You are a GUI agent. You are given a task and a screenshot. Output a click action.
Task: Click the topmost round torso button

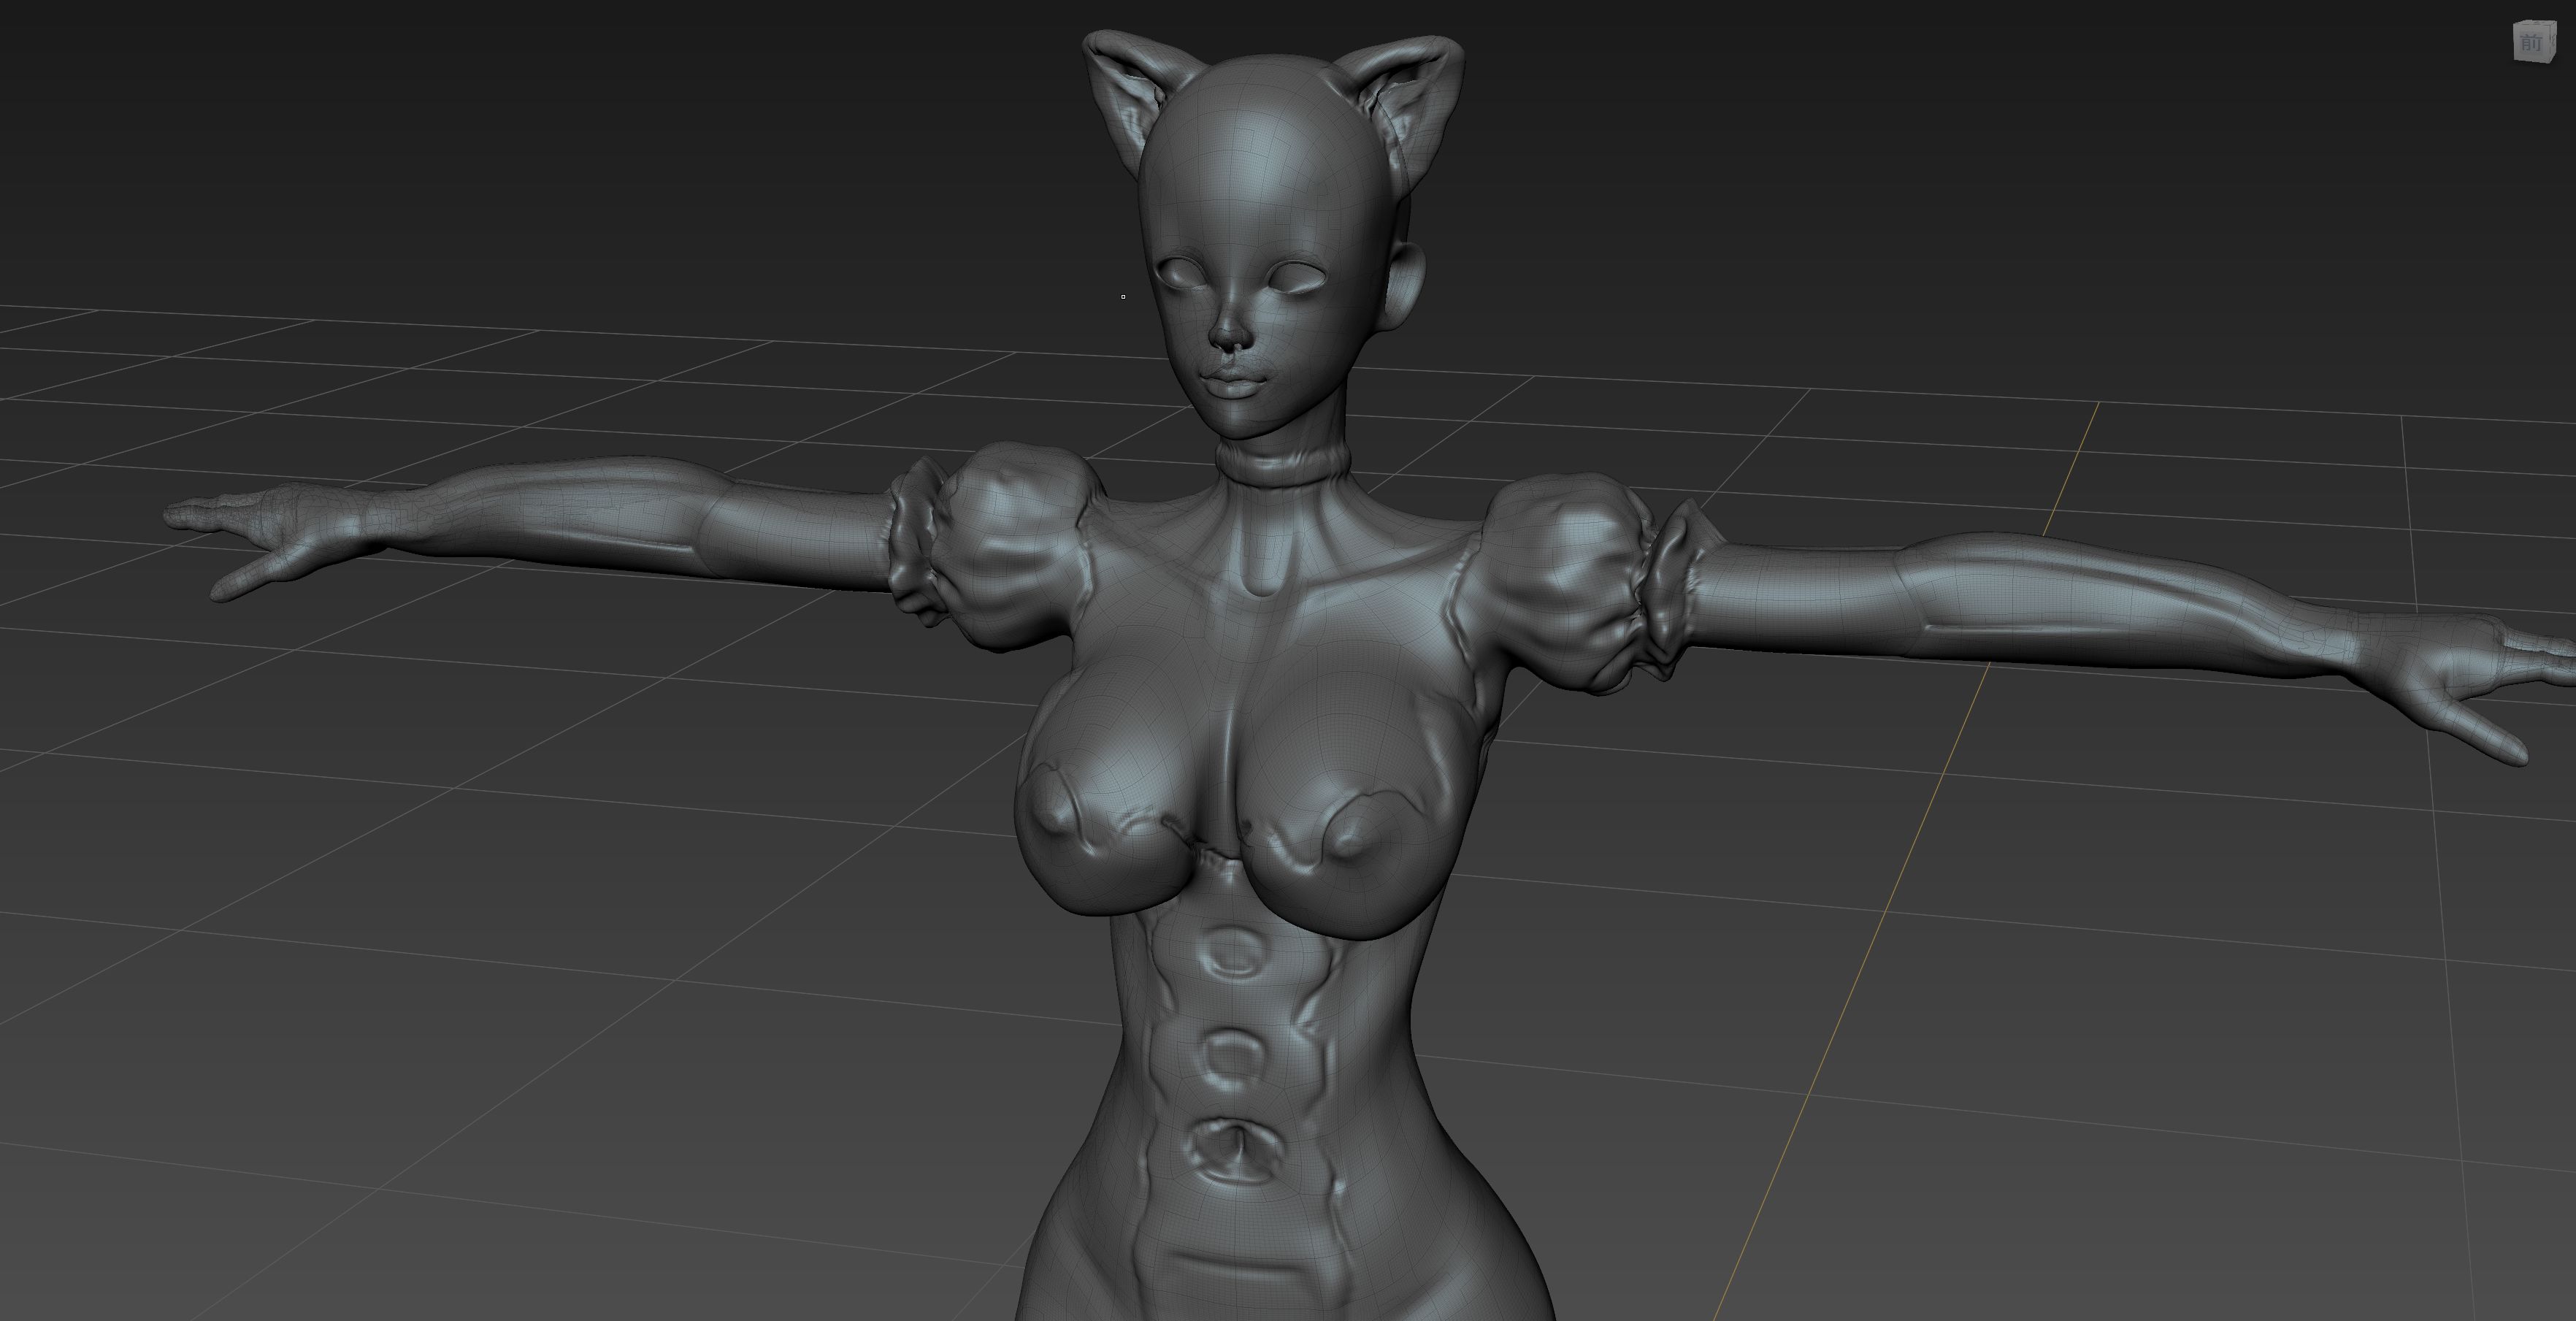tap(1231, 952)
